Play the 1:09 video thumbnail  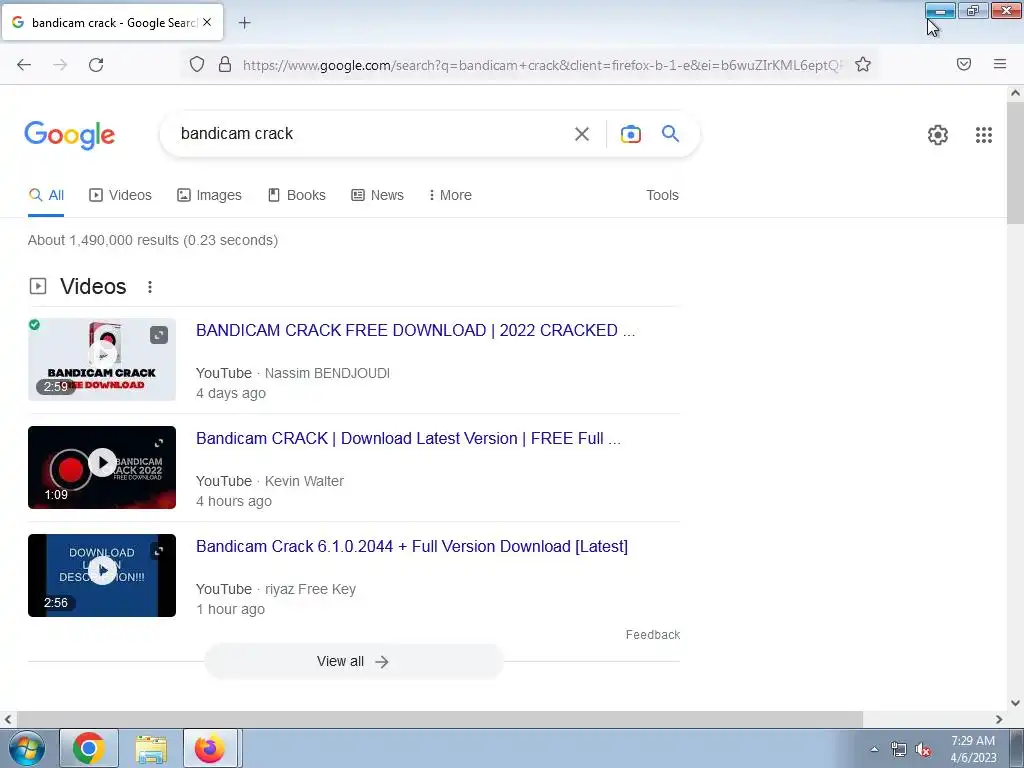(x=102, y=467)
